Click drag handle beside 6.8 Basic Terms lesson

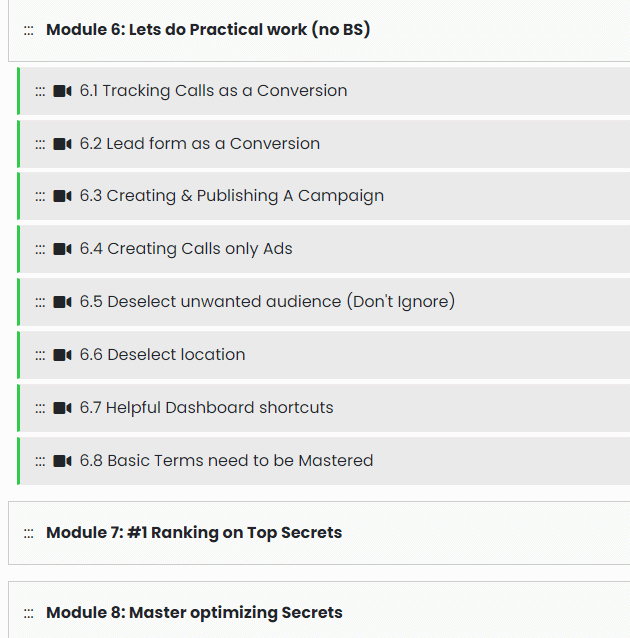point(40,461)
